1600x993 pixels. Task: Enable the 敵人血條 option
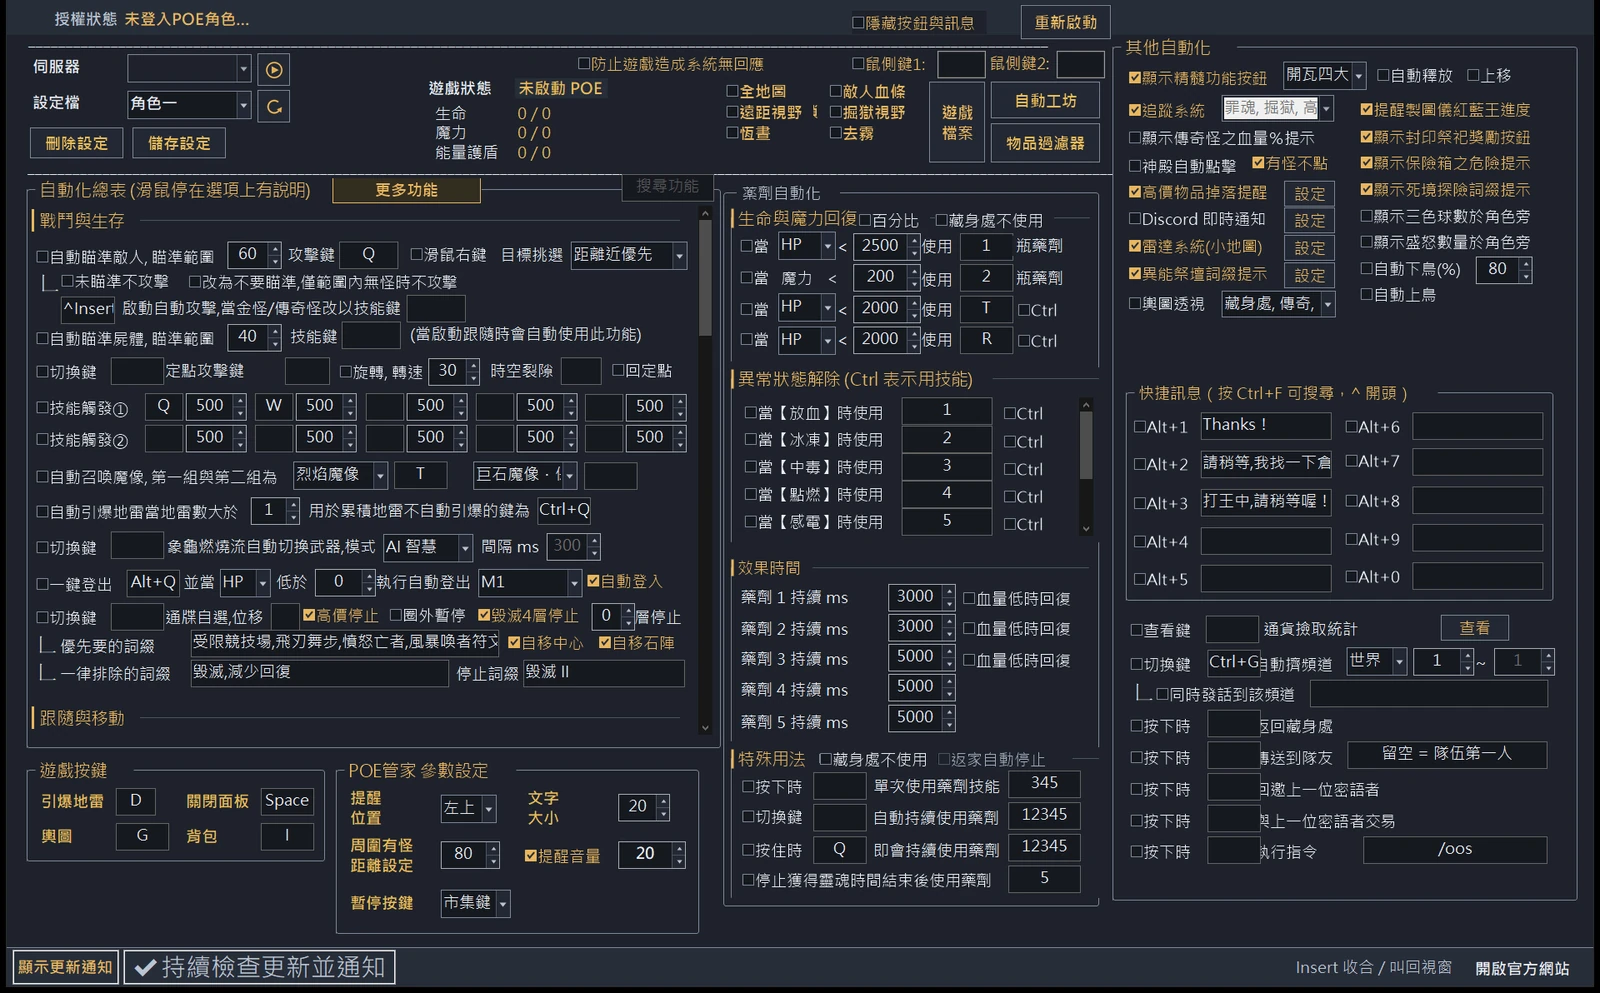[x=836, y=91]
